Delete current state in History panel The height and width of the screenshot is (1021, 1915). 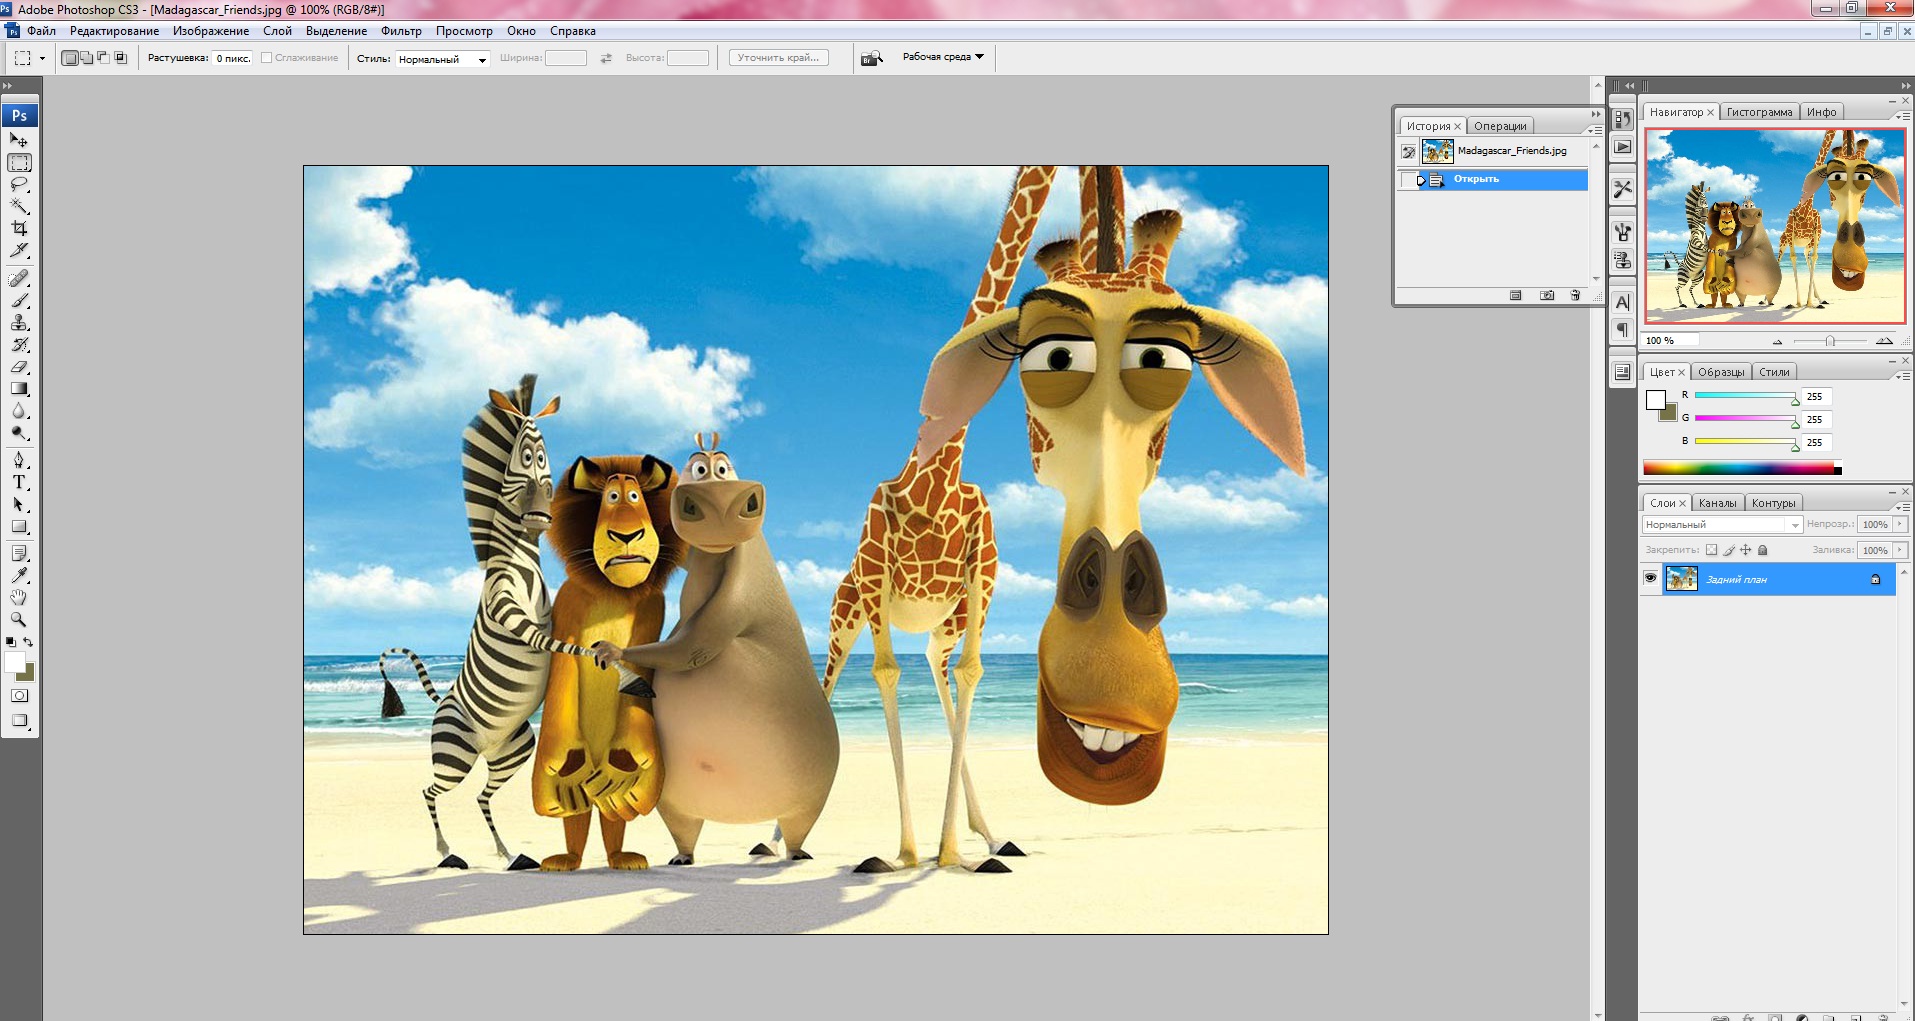click(1575, 295)
